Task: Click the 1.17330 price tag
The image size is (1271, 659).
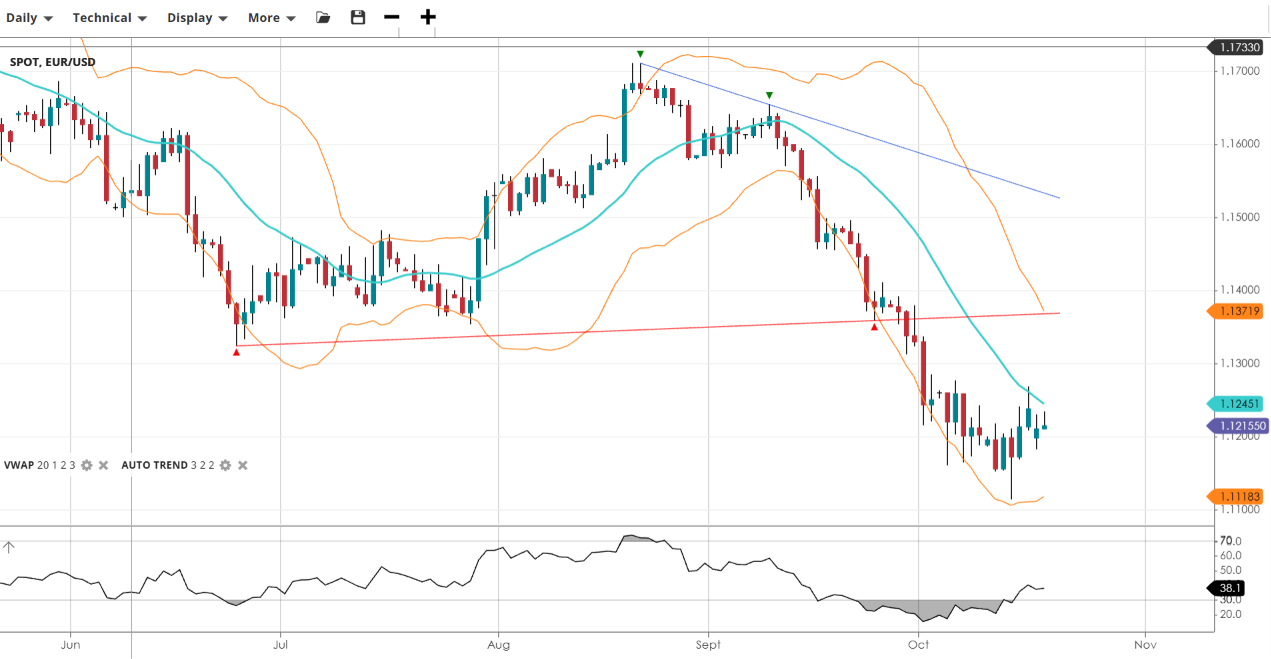Action: tap(1236, 47)
